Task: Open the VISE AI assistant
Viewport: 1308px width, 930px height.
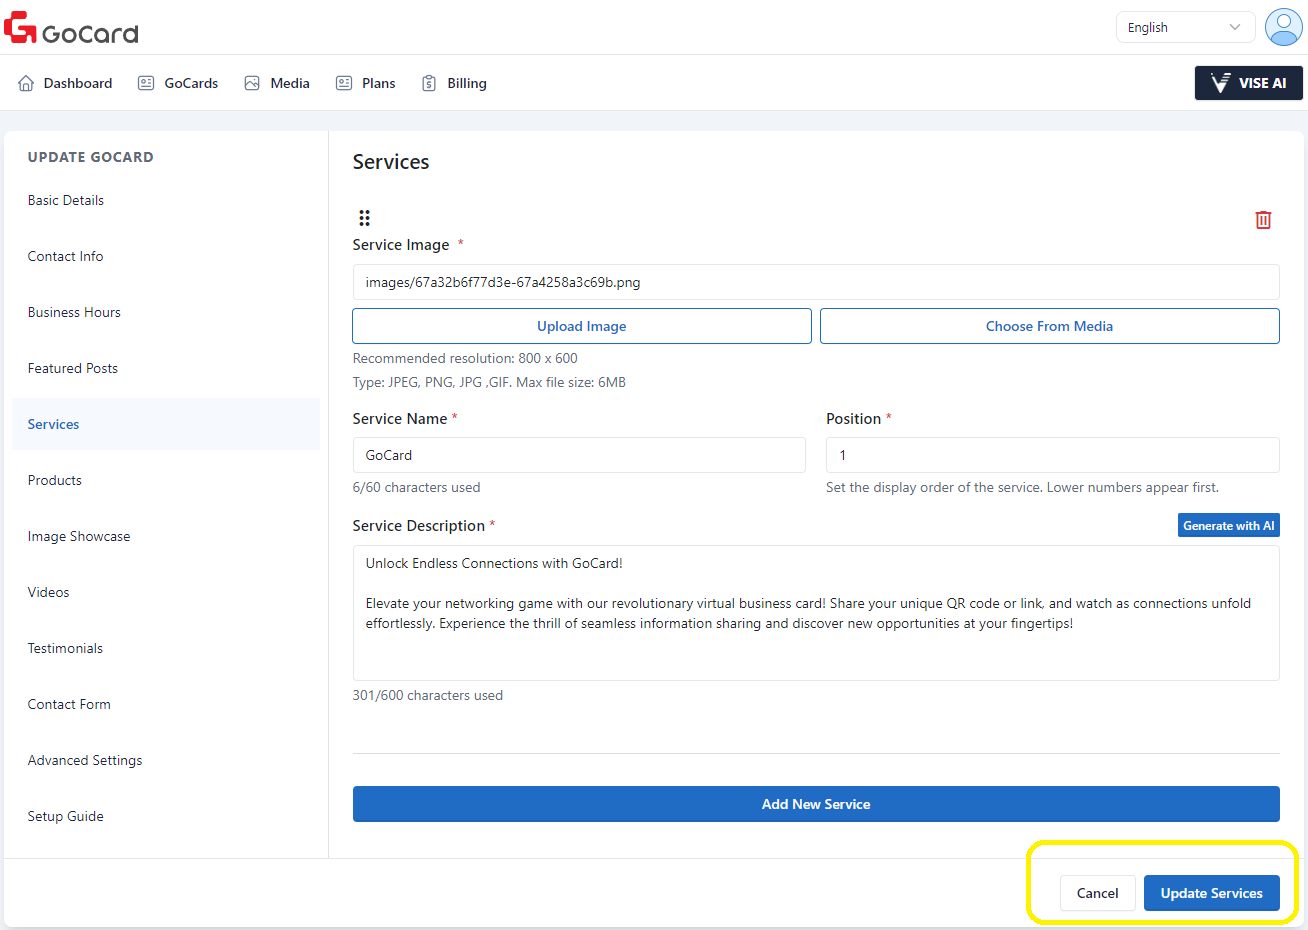Action: point(1248,83)
